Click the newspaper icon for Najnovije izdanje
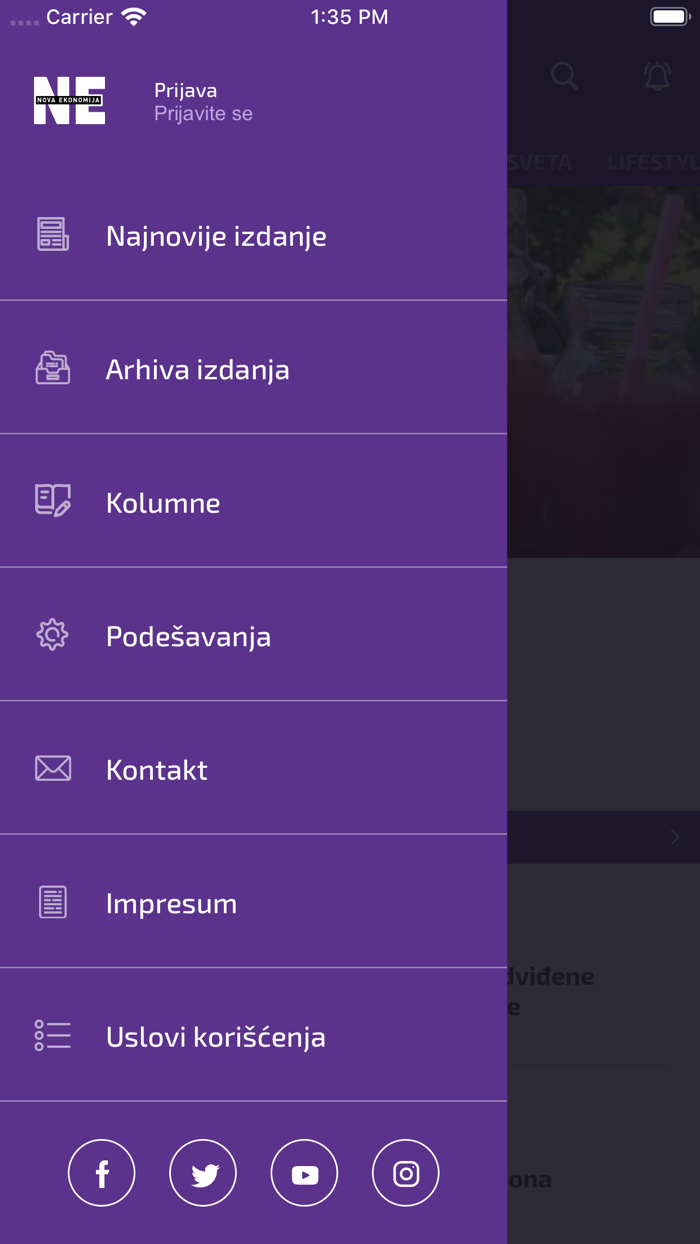The width and height of the screenshot is (700, 1244). (x=51, y=234)
